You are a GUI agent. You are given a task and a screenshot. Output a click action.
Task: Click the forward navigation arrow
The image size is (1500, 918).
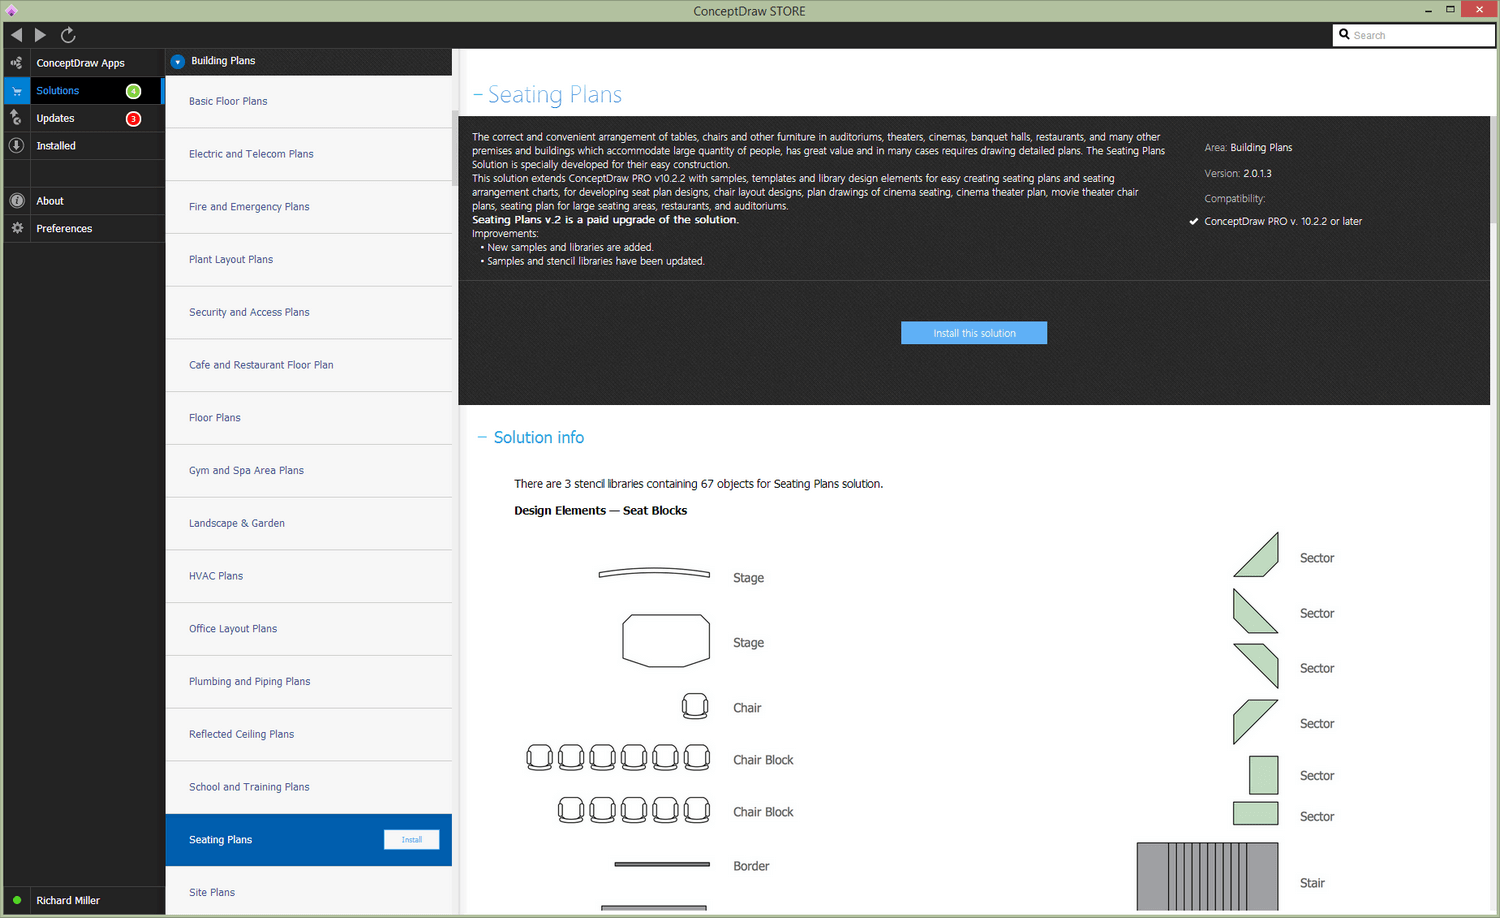point(40,35)
